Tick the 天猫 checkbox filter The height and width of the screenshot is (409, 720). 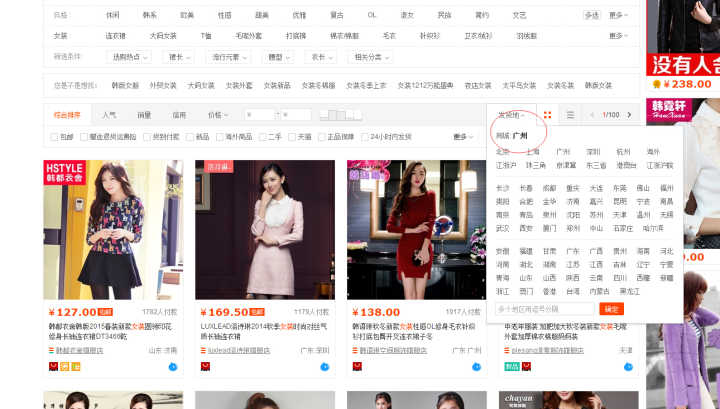point(293,136)
